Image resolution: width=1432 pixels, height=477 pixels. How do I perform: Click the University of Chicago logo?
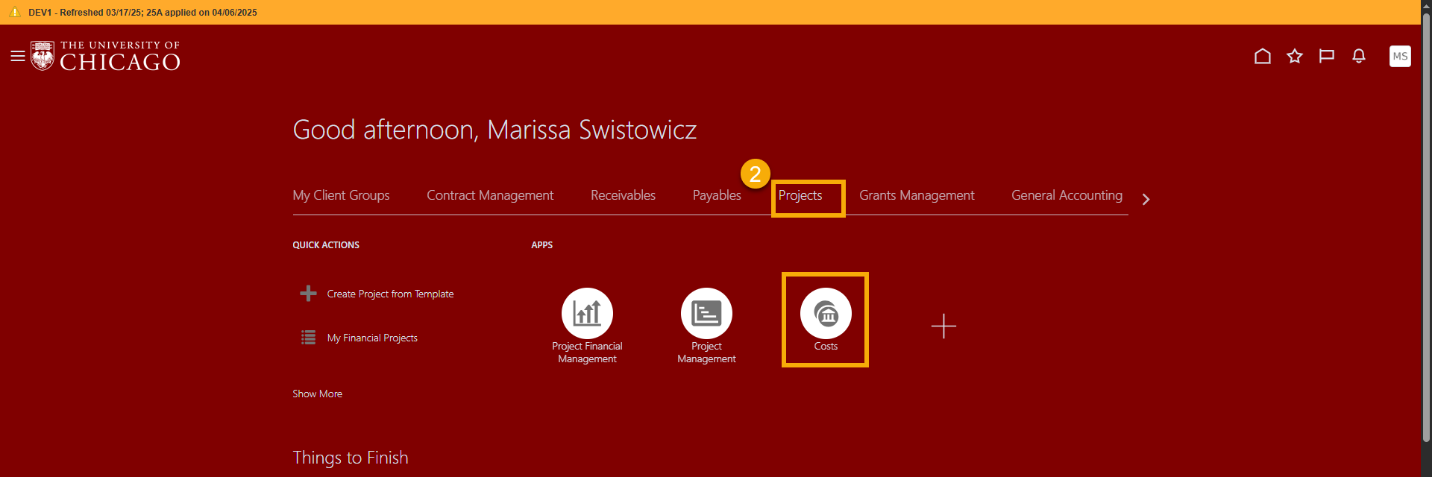click(x=105, y=56)
